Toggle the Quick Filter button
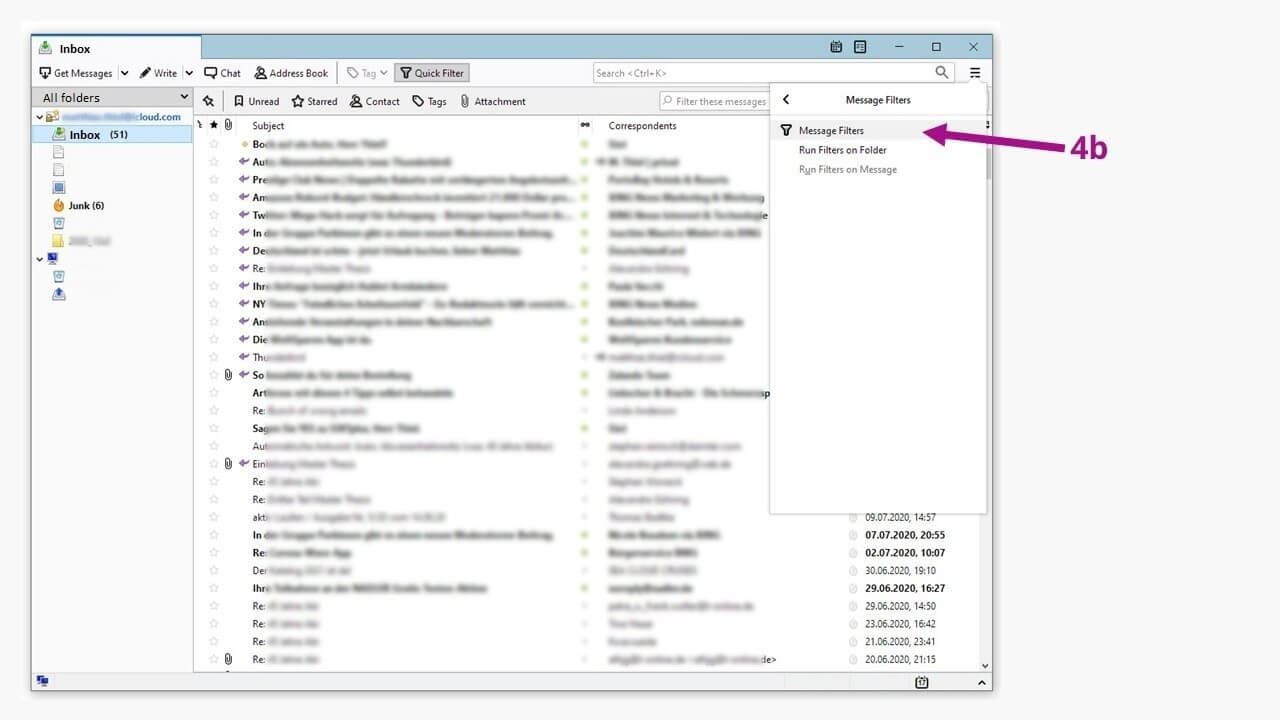 click(x=432, y=73)
